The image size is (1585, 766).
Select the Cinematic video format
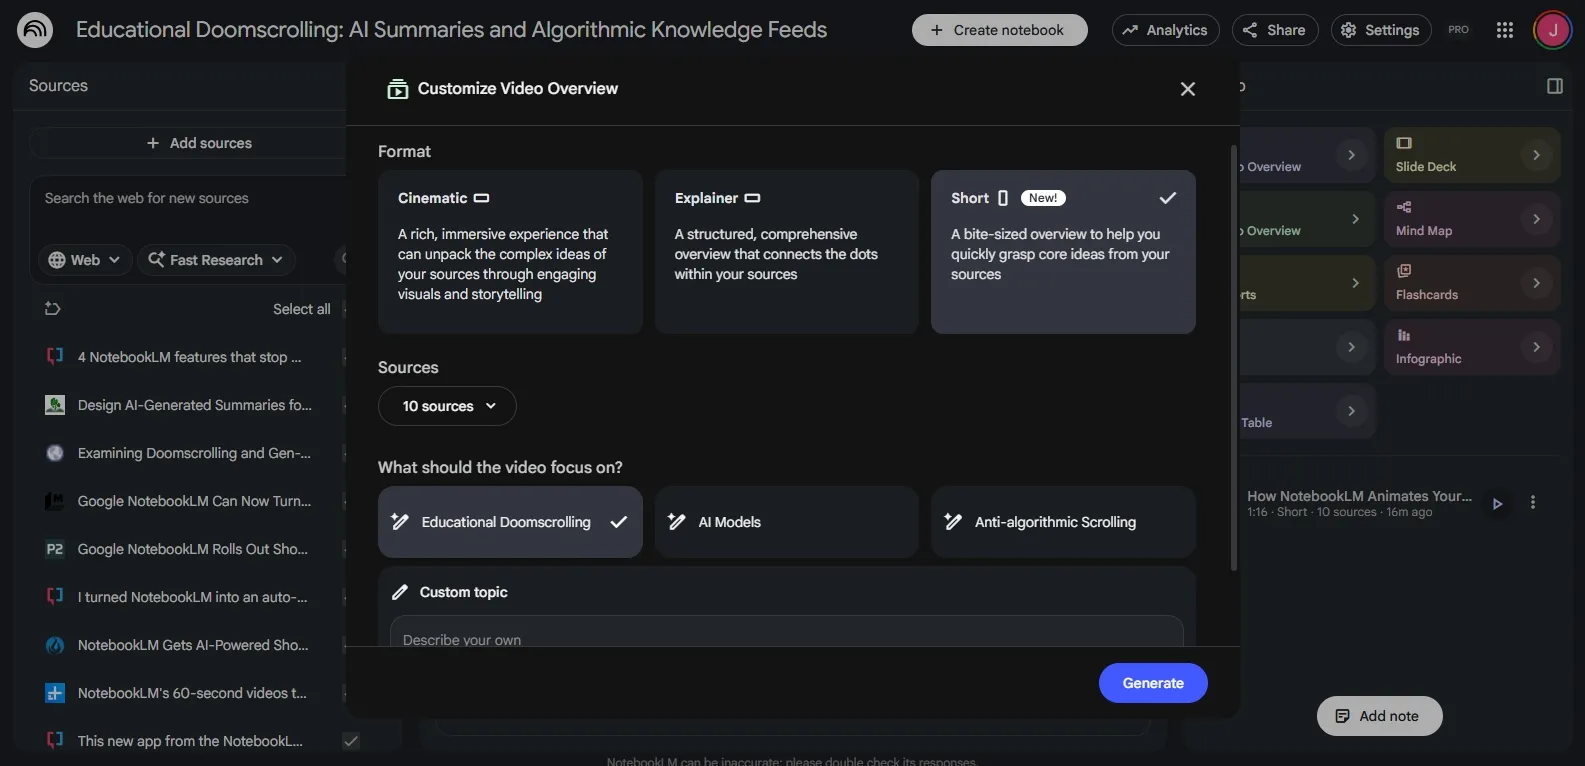coord(510,252)
